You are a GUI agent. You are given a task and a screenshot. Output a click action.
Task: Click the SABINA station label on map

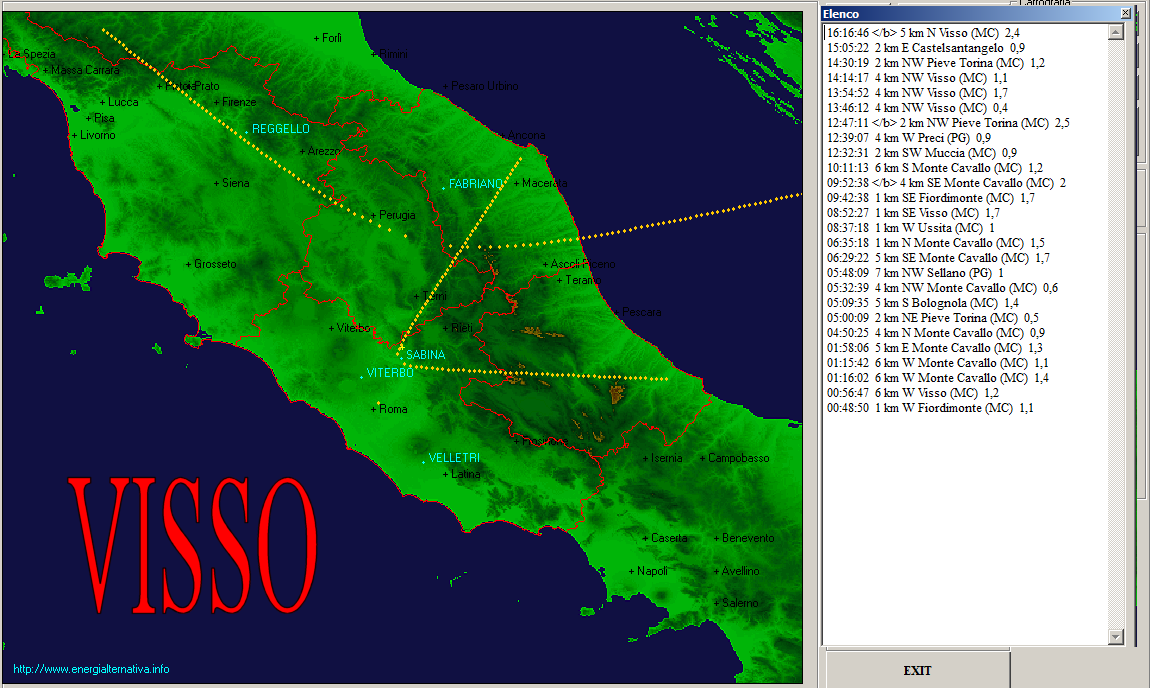425,355
